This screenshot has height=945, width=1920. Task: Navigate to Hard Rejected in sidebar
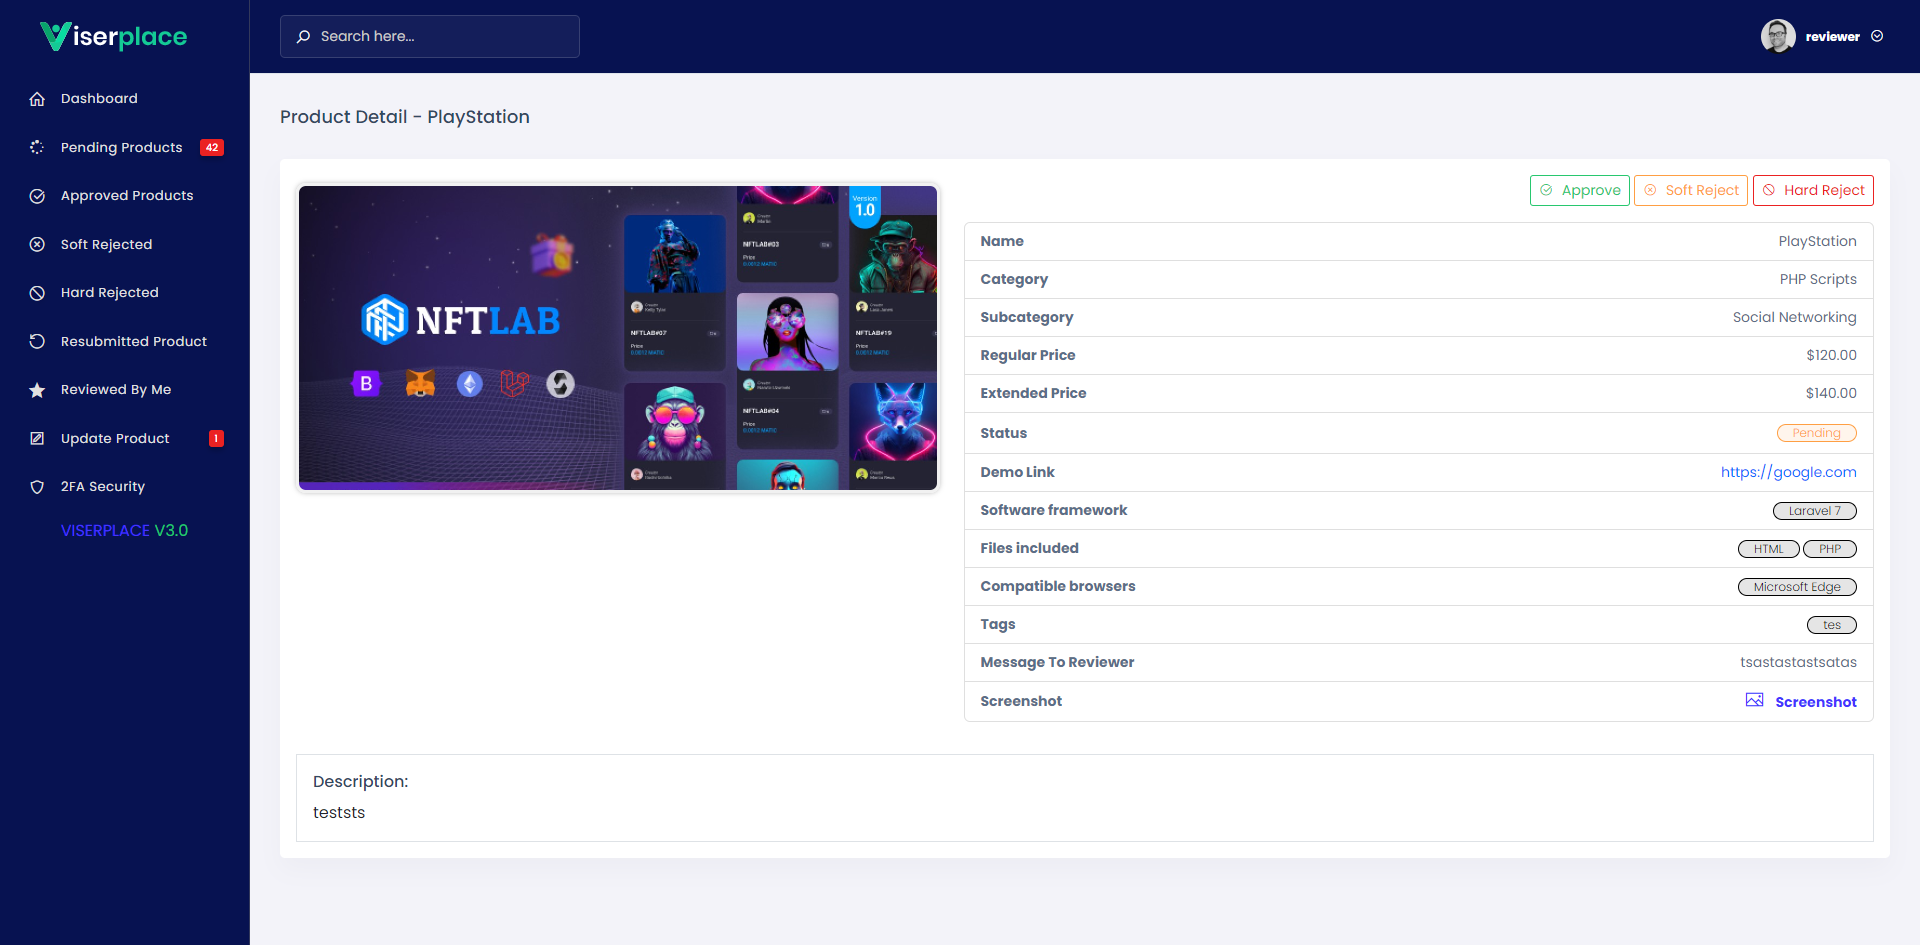(x=109, y=292)
